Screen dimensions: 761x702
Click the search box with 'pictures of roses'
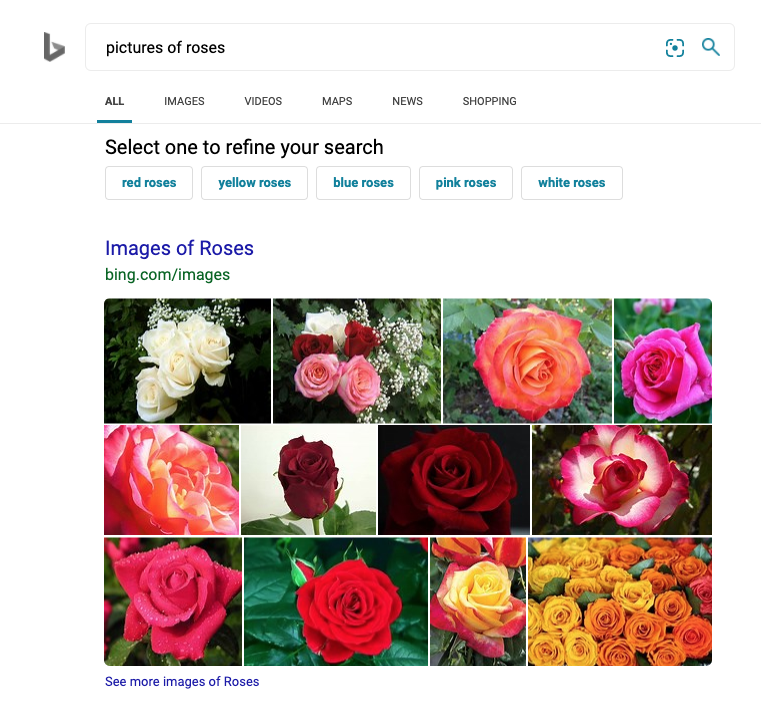tap(370, 47)
